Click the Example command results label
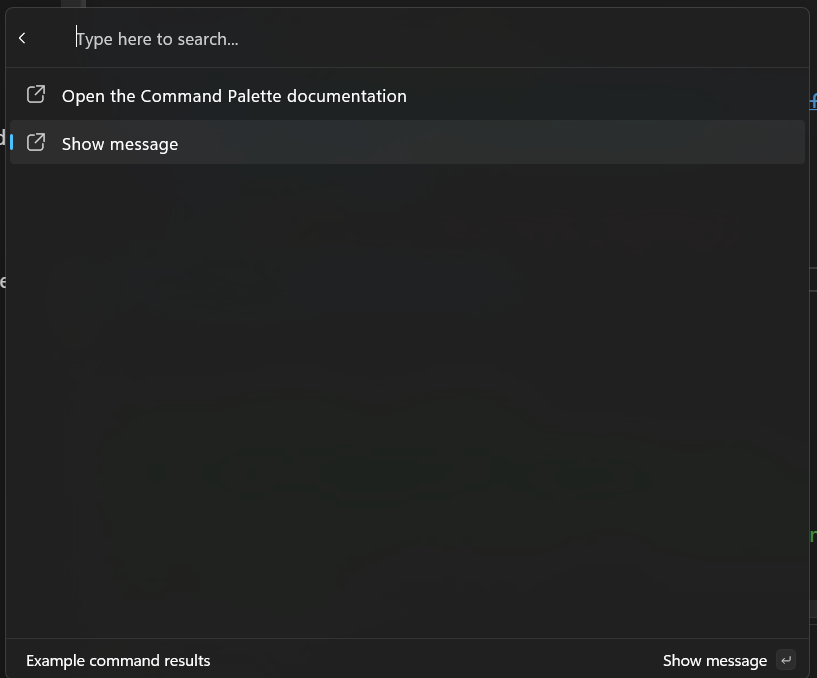Image resolution: width=817 pixels, height=678 pixels. 118,660
